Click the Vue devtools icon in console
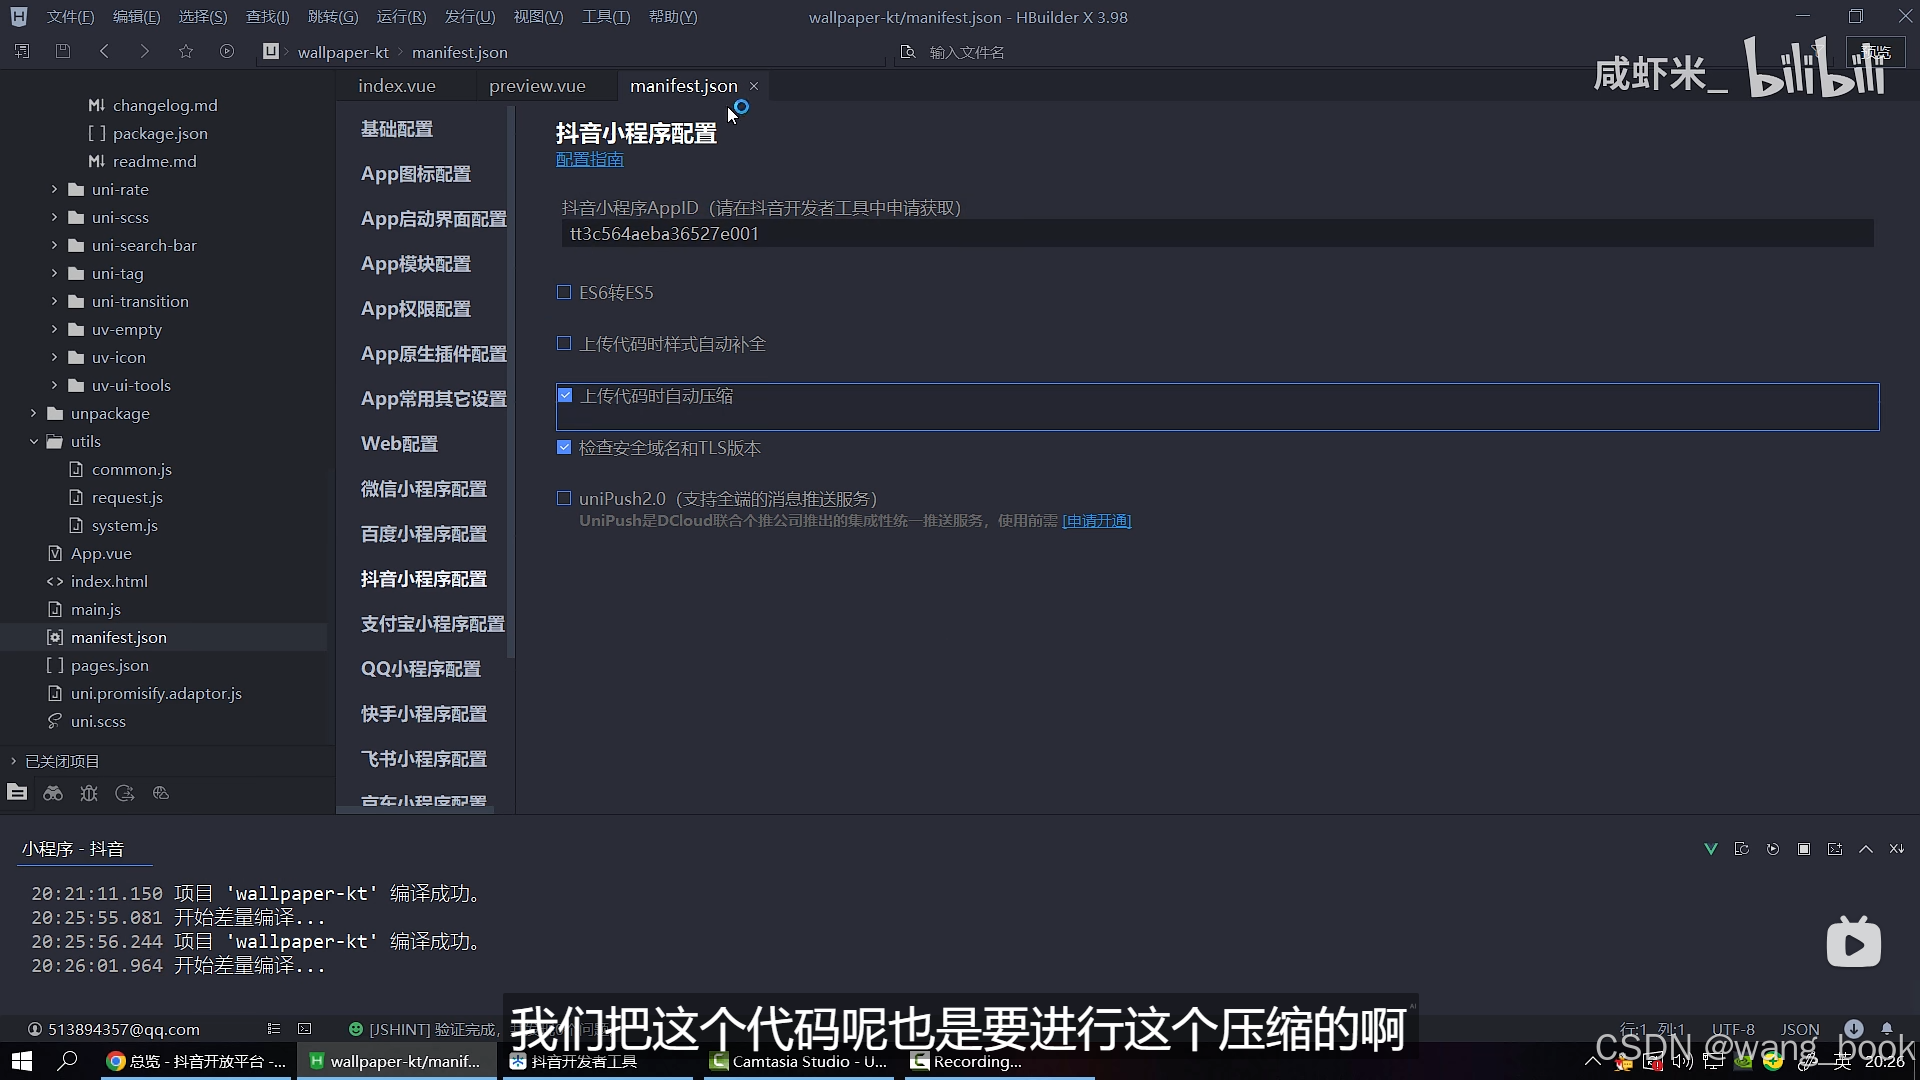This screenshot has width=1920, height=1080. (x=1711, y=849)
